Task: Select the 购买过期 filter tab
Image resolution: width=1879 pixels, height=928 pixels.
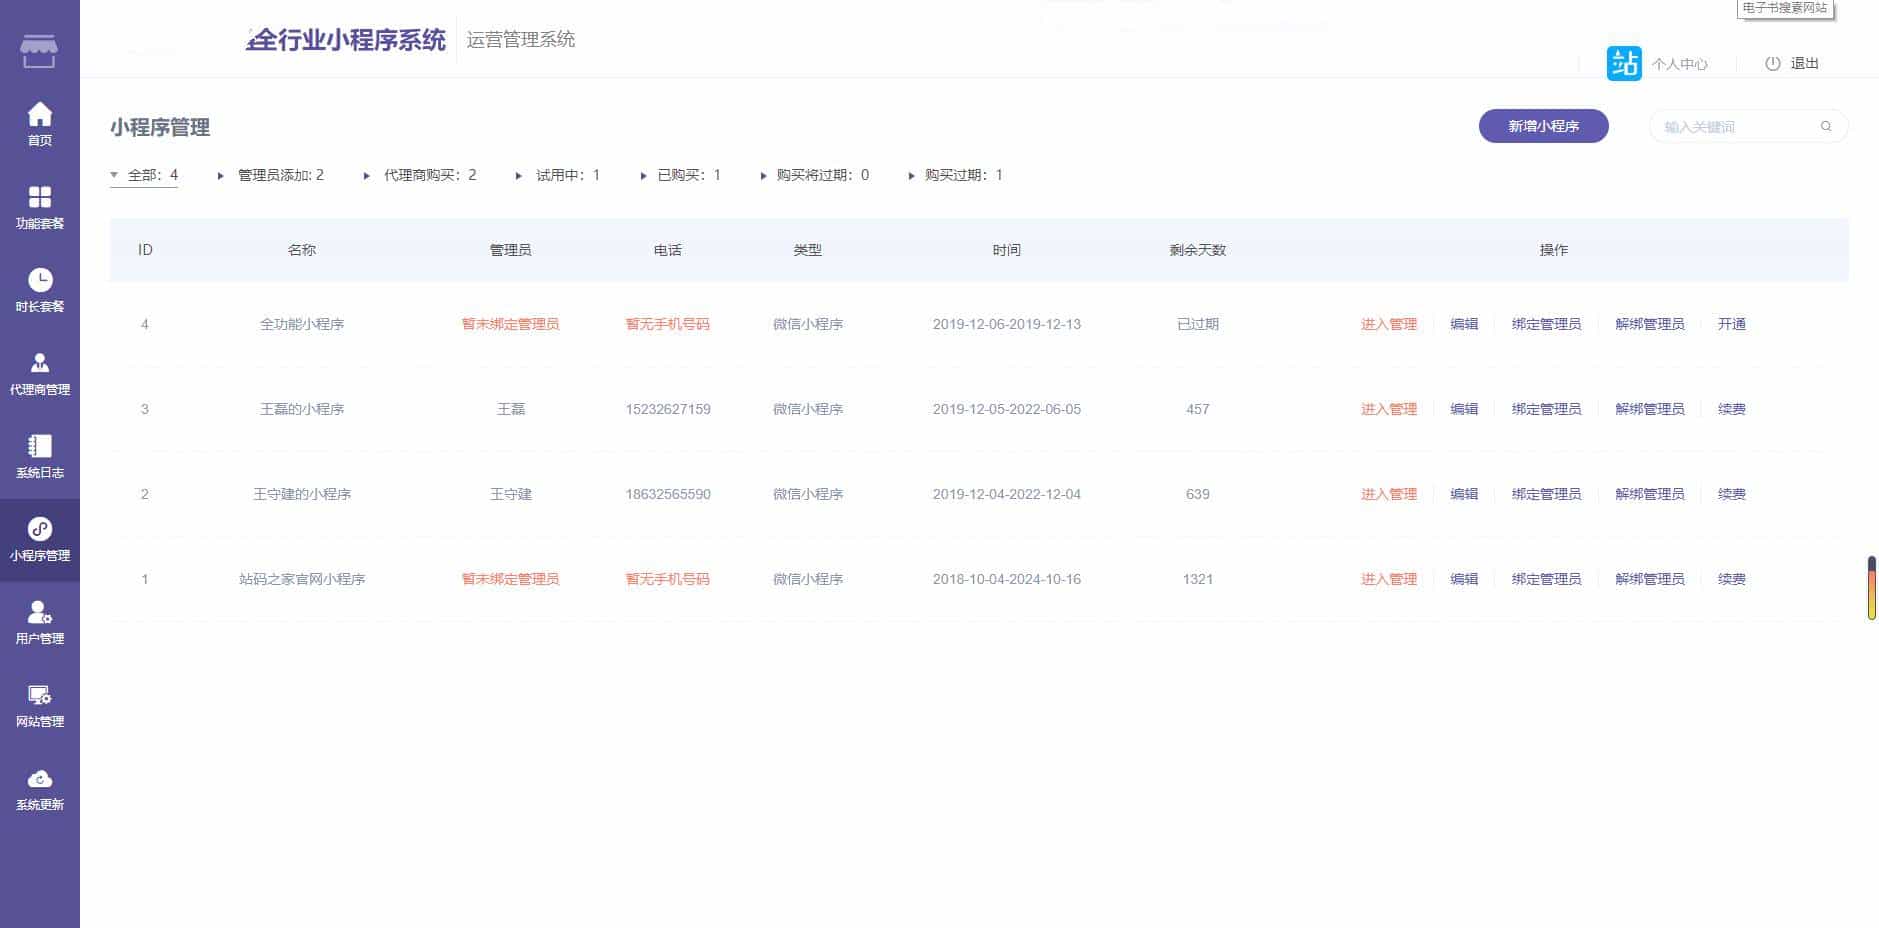Action: coord(956,175)
